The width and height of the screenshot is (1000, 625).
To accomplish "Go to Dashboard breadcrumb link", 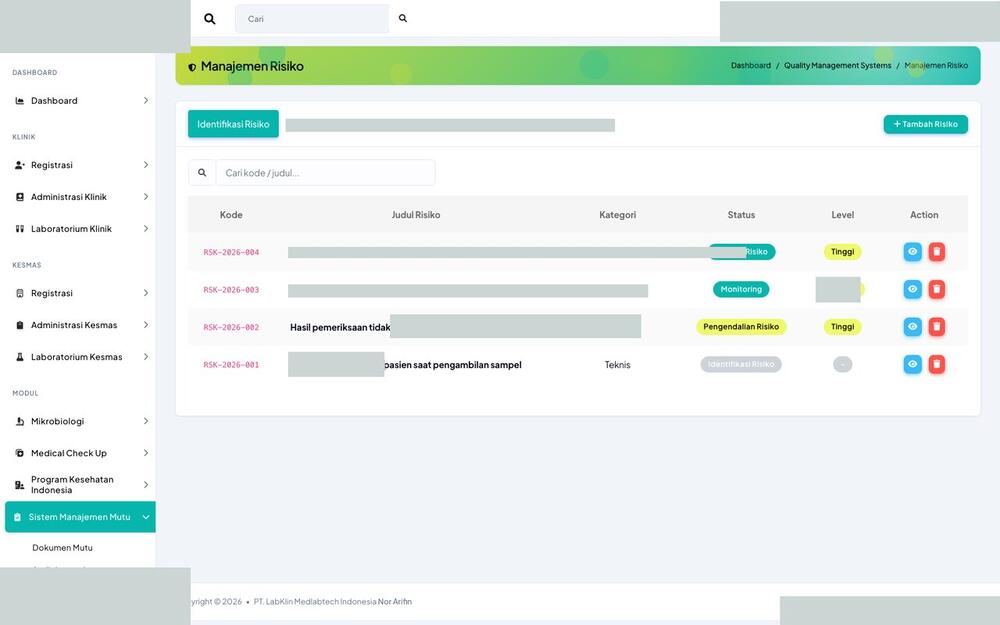I will 751,66.
